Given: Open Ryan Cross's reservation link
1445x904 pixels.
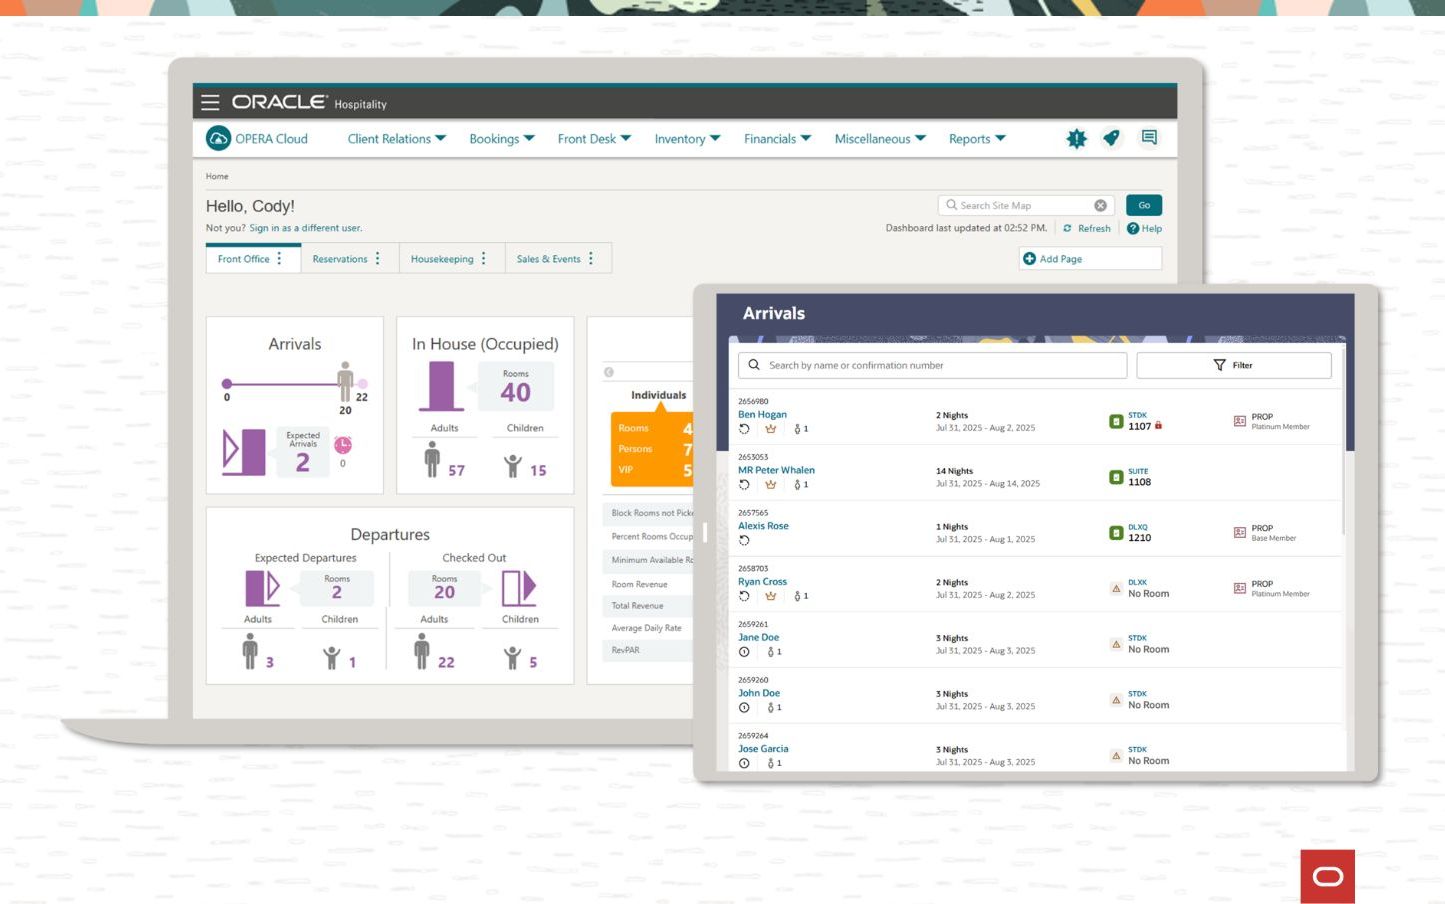Looking at the screenshot, I should coord(762,581).
